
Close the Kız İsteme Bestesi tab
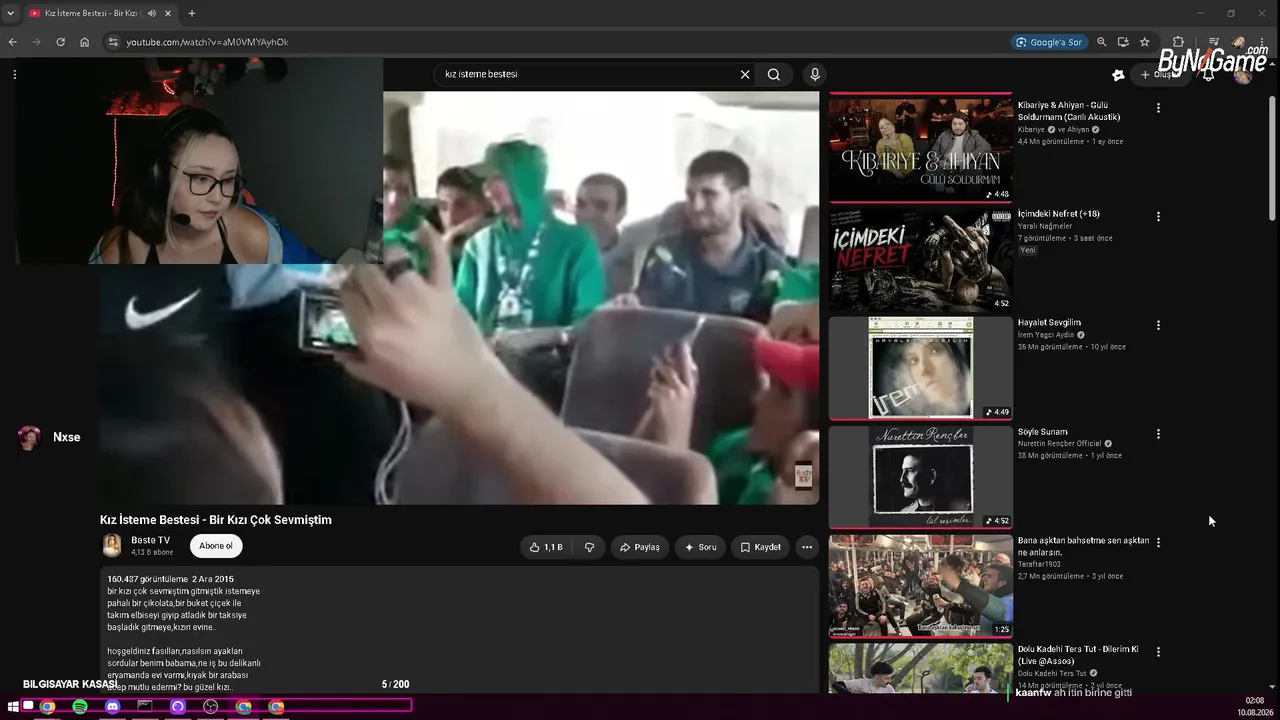(x=166, y=13)
